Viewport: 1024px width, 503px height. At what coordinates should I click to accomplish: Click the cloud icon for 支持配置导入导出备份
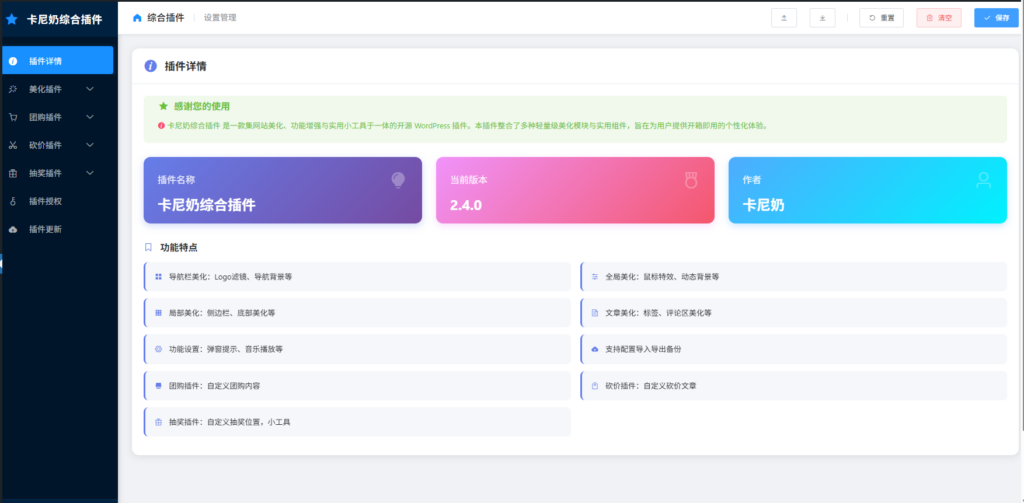coord(594,349)
